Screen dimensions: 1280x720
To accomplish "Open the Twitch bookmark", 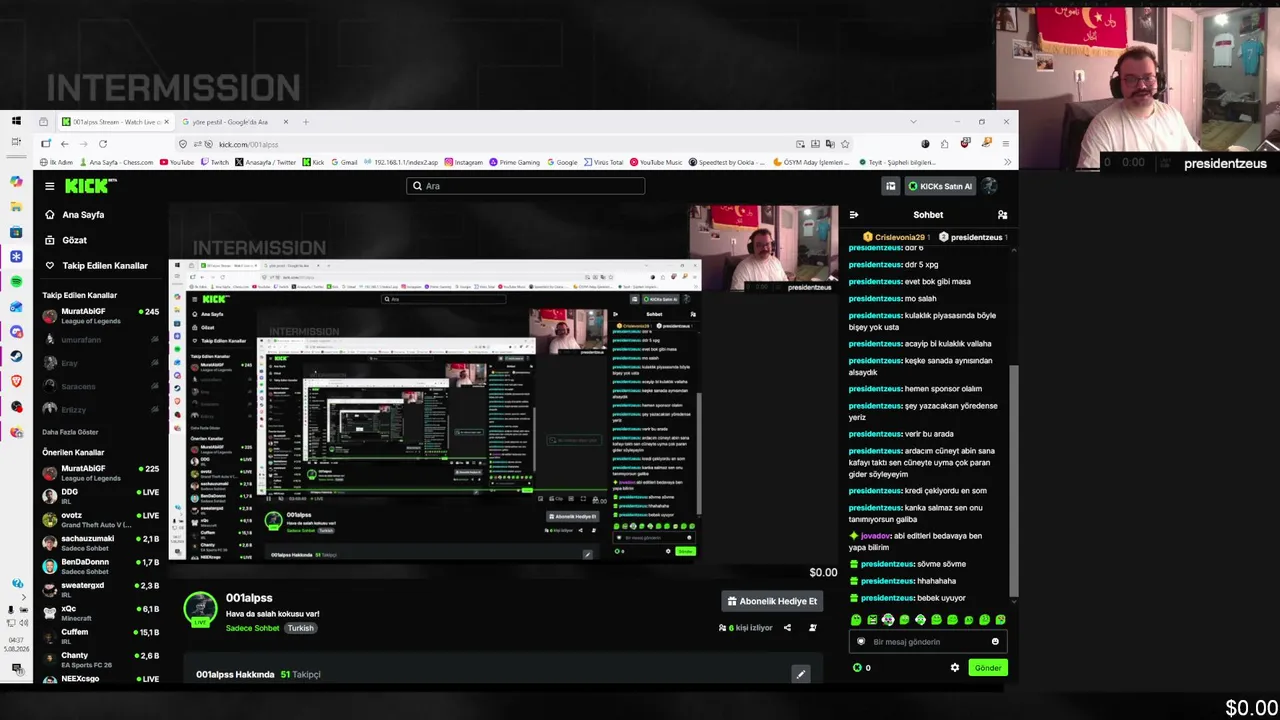I will tap(214, 162).
